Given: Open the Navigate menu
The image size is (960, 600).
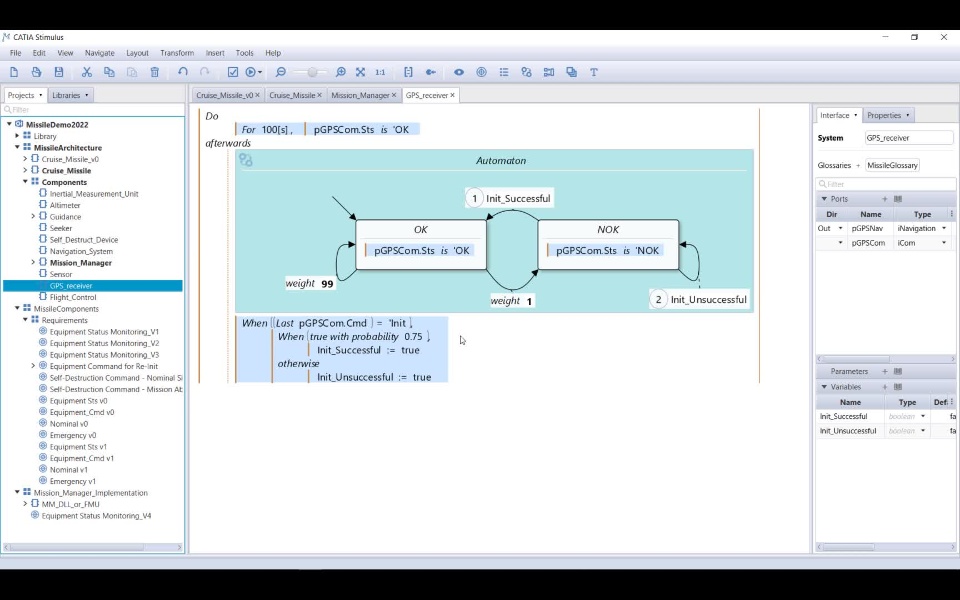Looking at the screenshot, I should click(100, 53).
